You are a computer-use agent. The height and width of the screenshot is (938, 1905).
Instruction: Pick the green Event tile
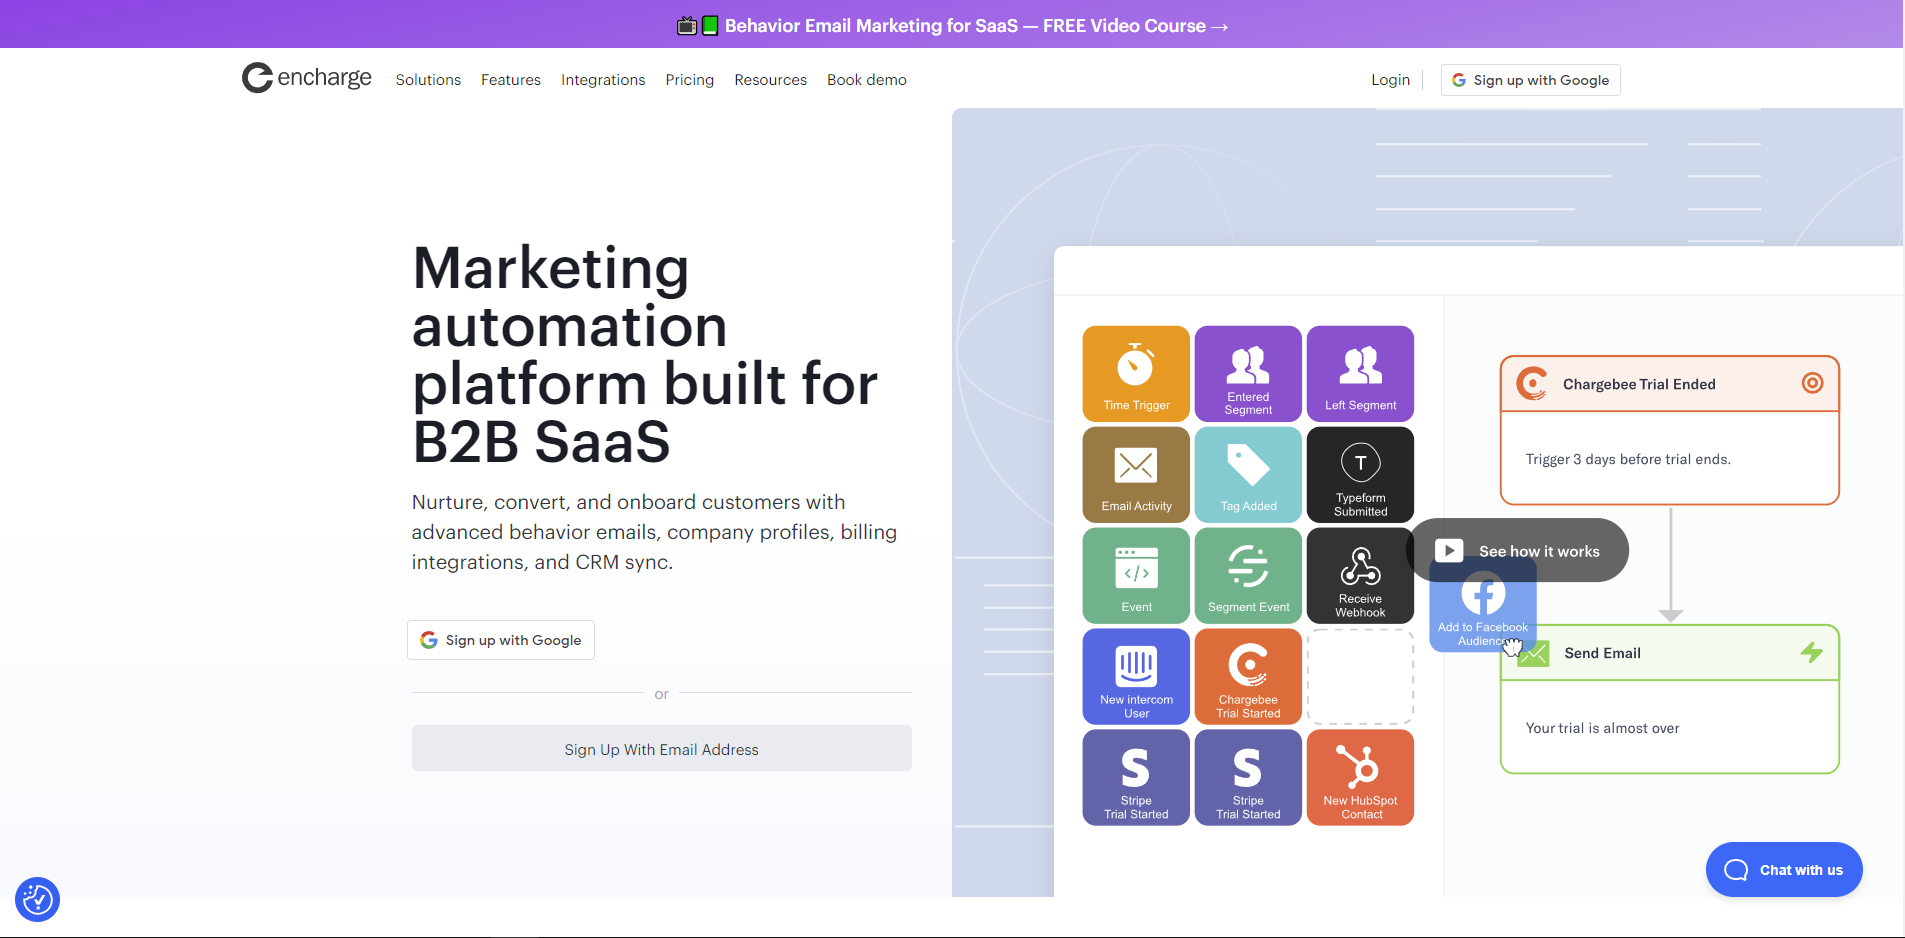(1136, 576)
